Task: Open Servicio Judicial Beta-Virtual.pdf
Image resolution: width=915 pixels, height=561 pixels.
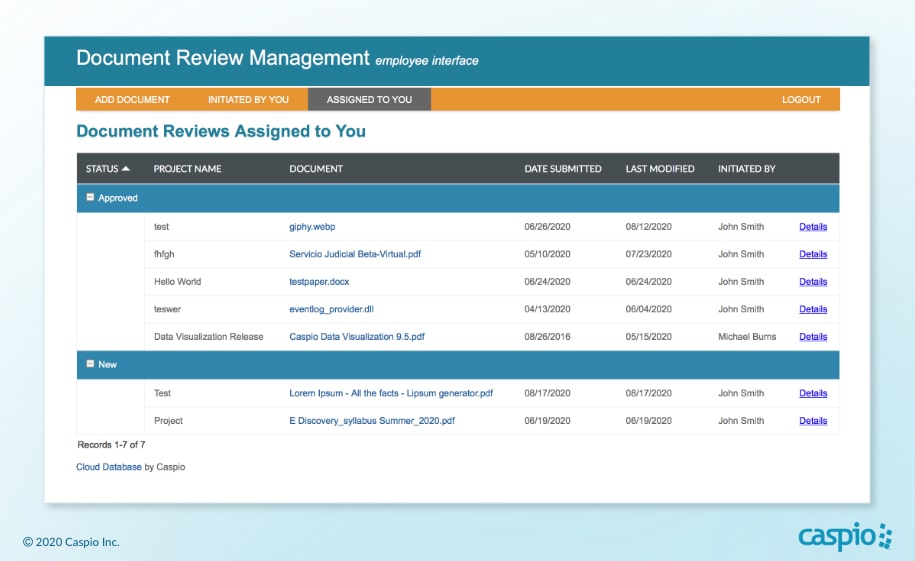Action: point(355,254)
